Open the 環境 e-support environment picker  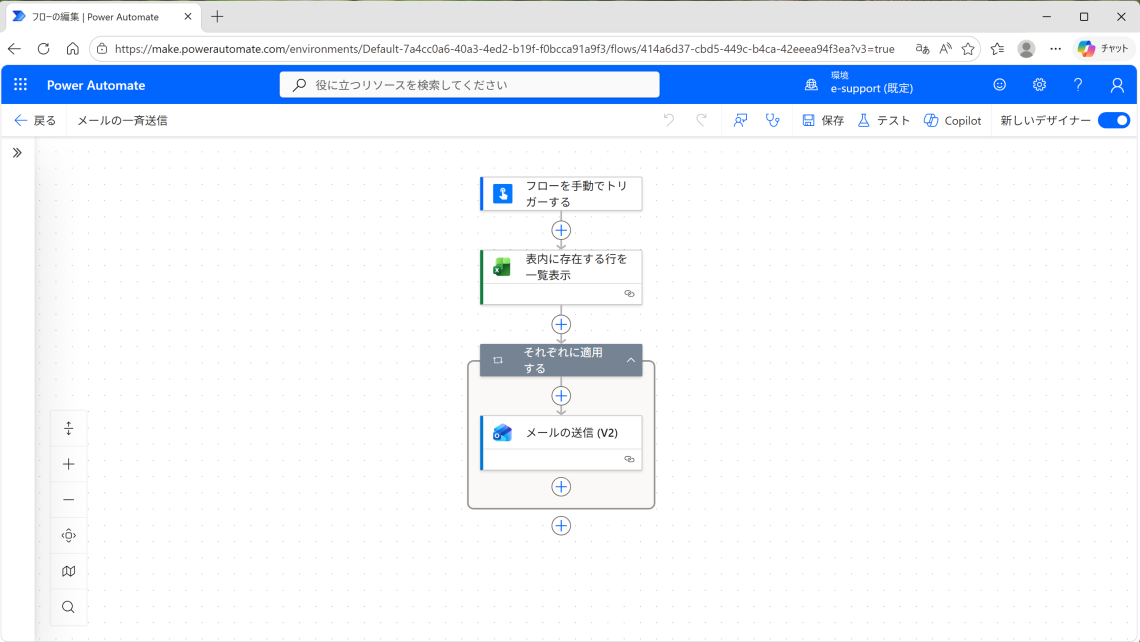(x=860, y=82)
